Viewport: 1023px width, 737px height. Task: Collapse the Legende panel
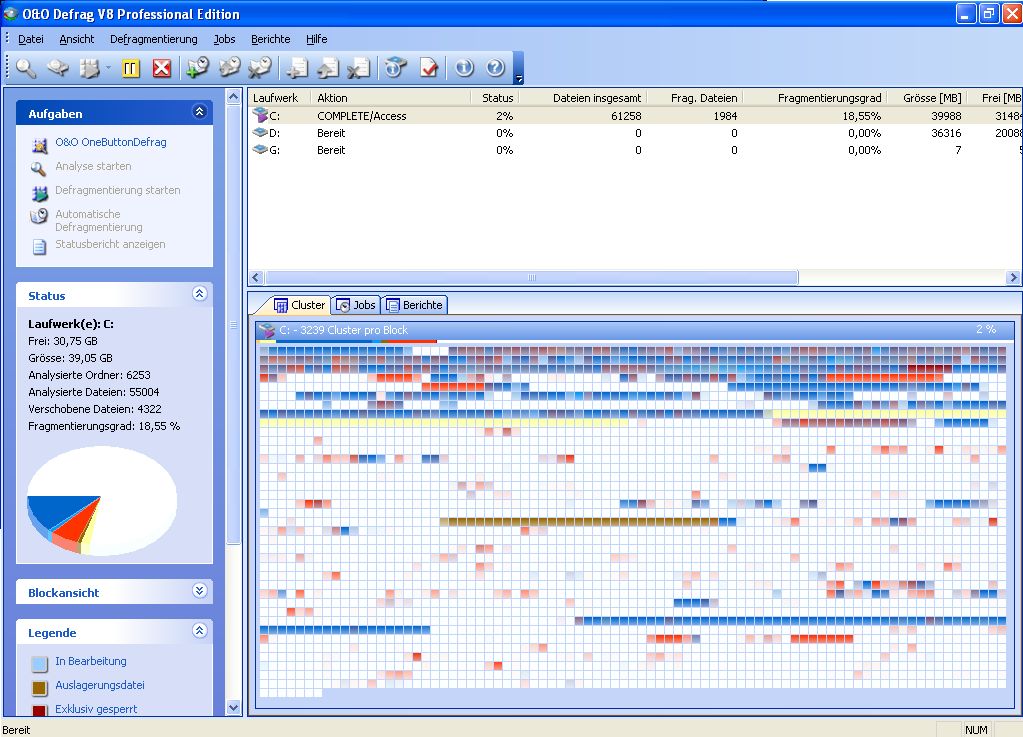(x=199, y=631)
